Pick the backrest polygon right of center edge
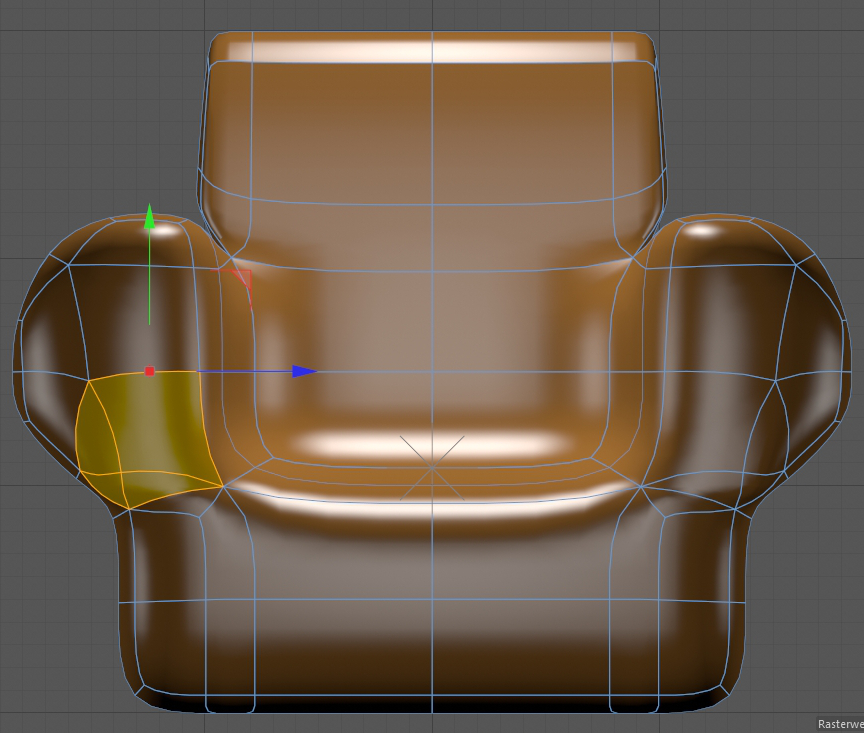Image resolution: width=864 pixels, height=733 pixels. (x=520, y=130)
